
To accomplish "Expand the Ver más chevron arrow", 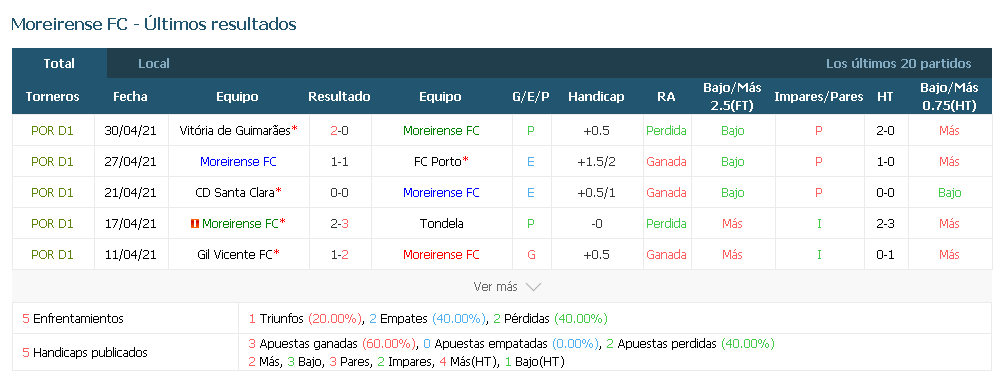I will click(x=533, y=287).
